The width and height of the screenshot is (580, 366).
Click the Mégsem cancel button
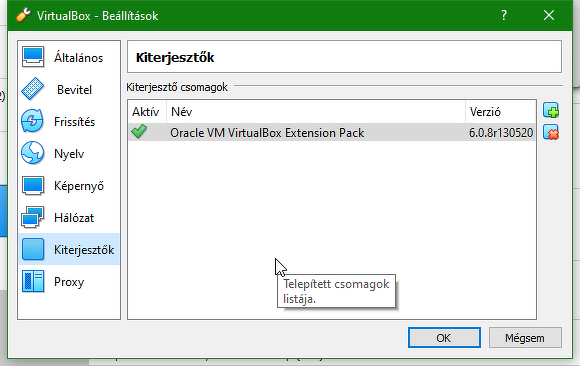pos(525,338)
